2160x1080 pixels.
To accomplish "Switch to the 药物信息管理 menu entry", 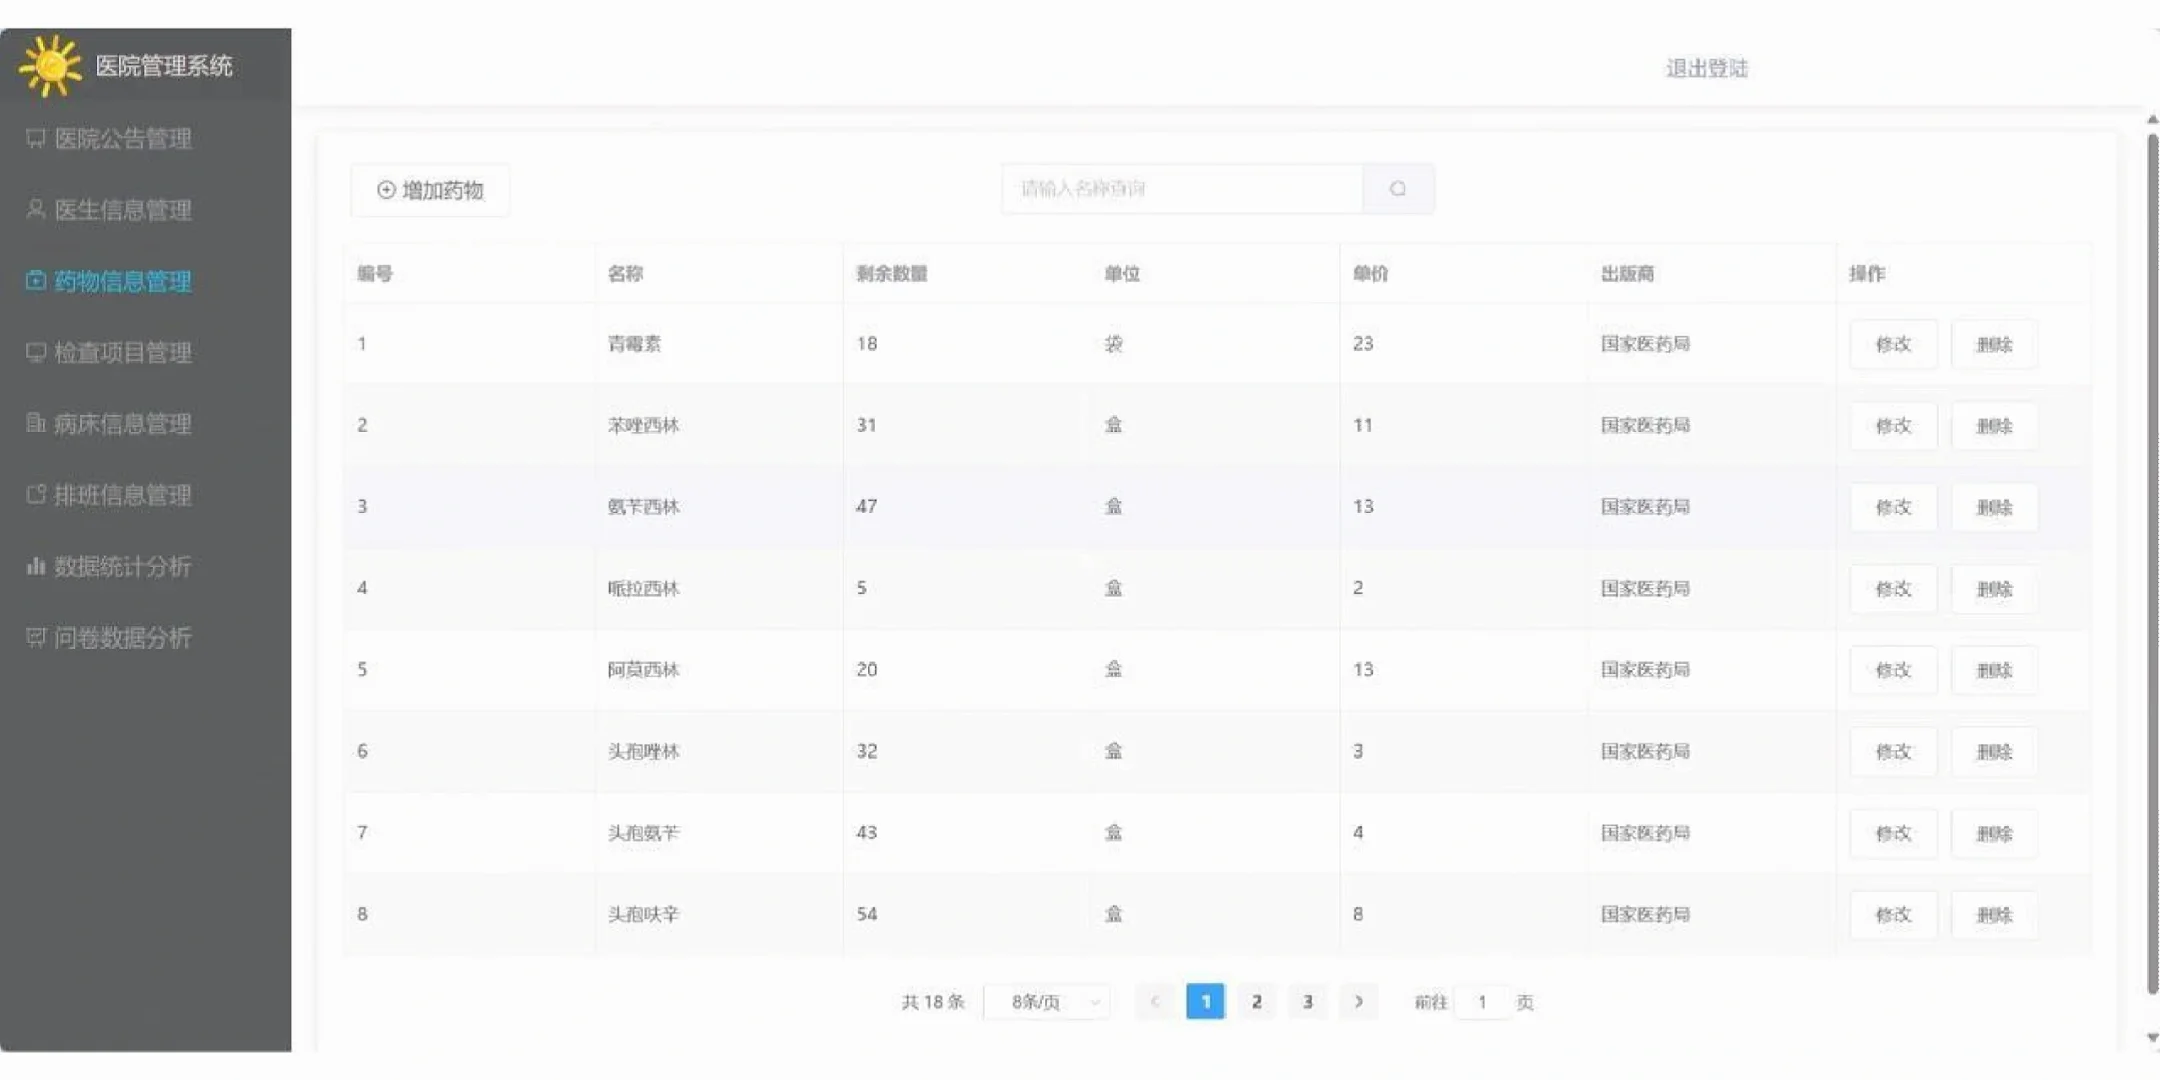I will point(123,282).
